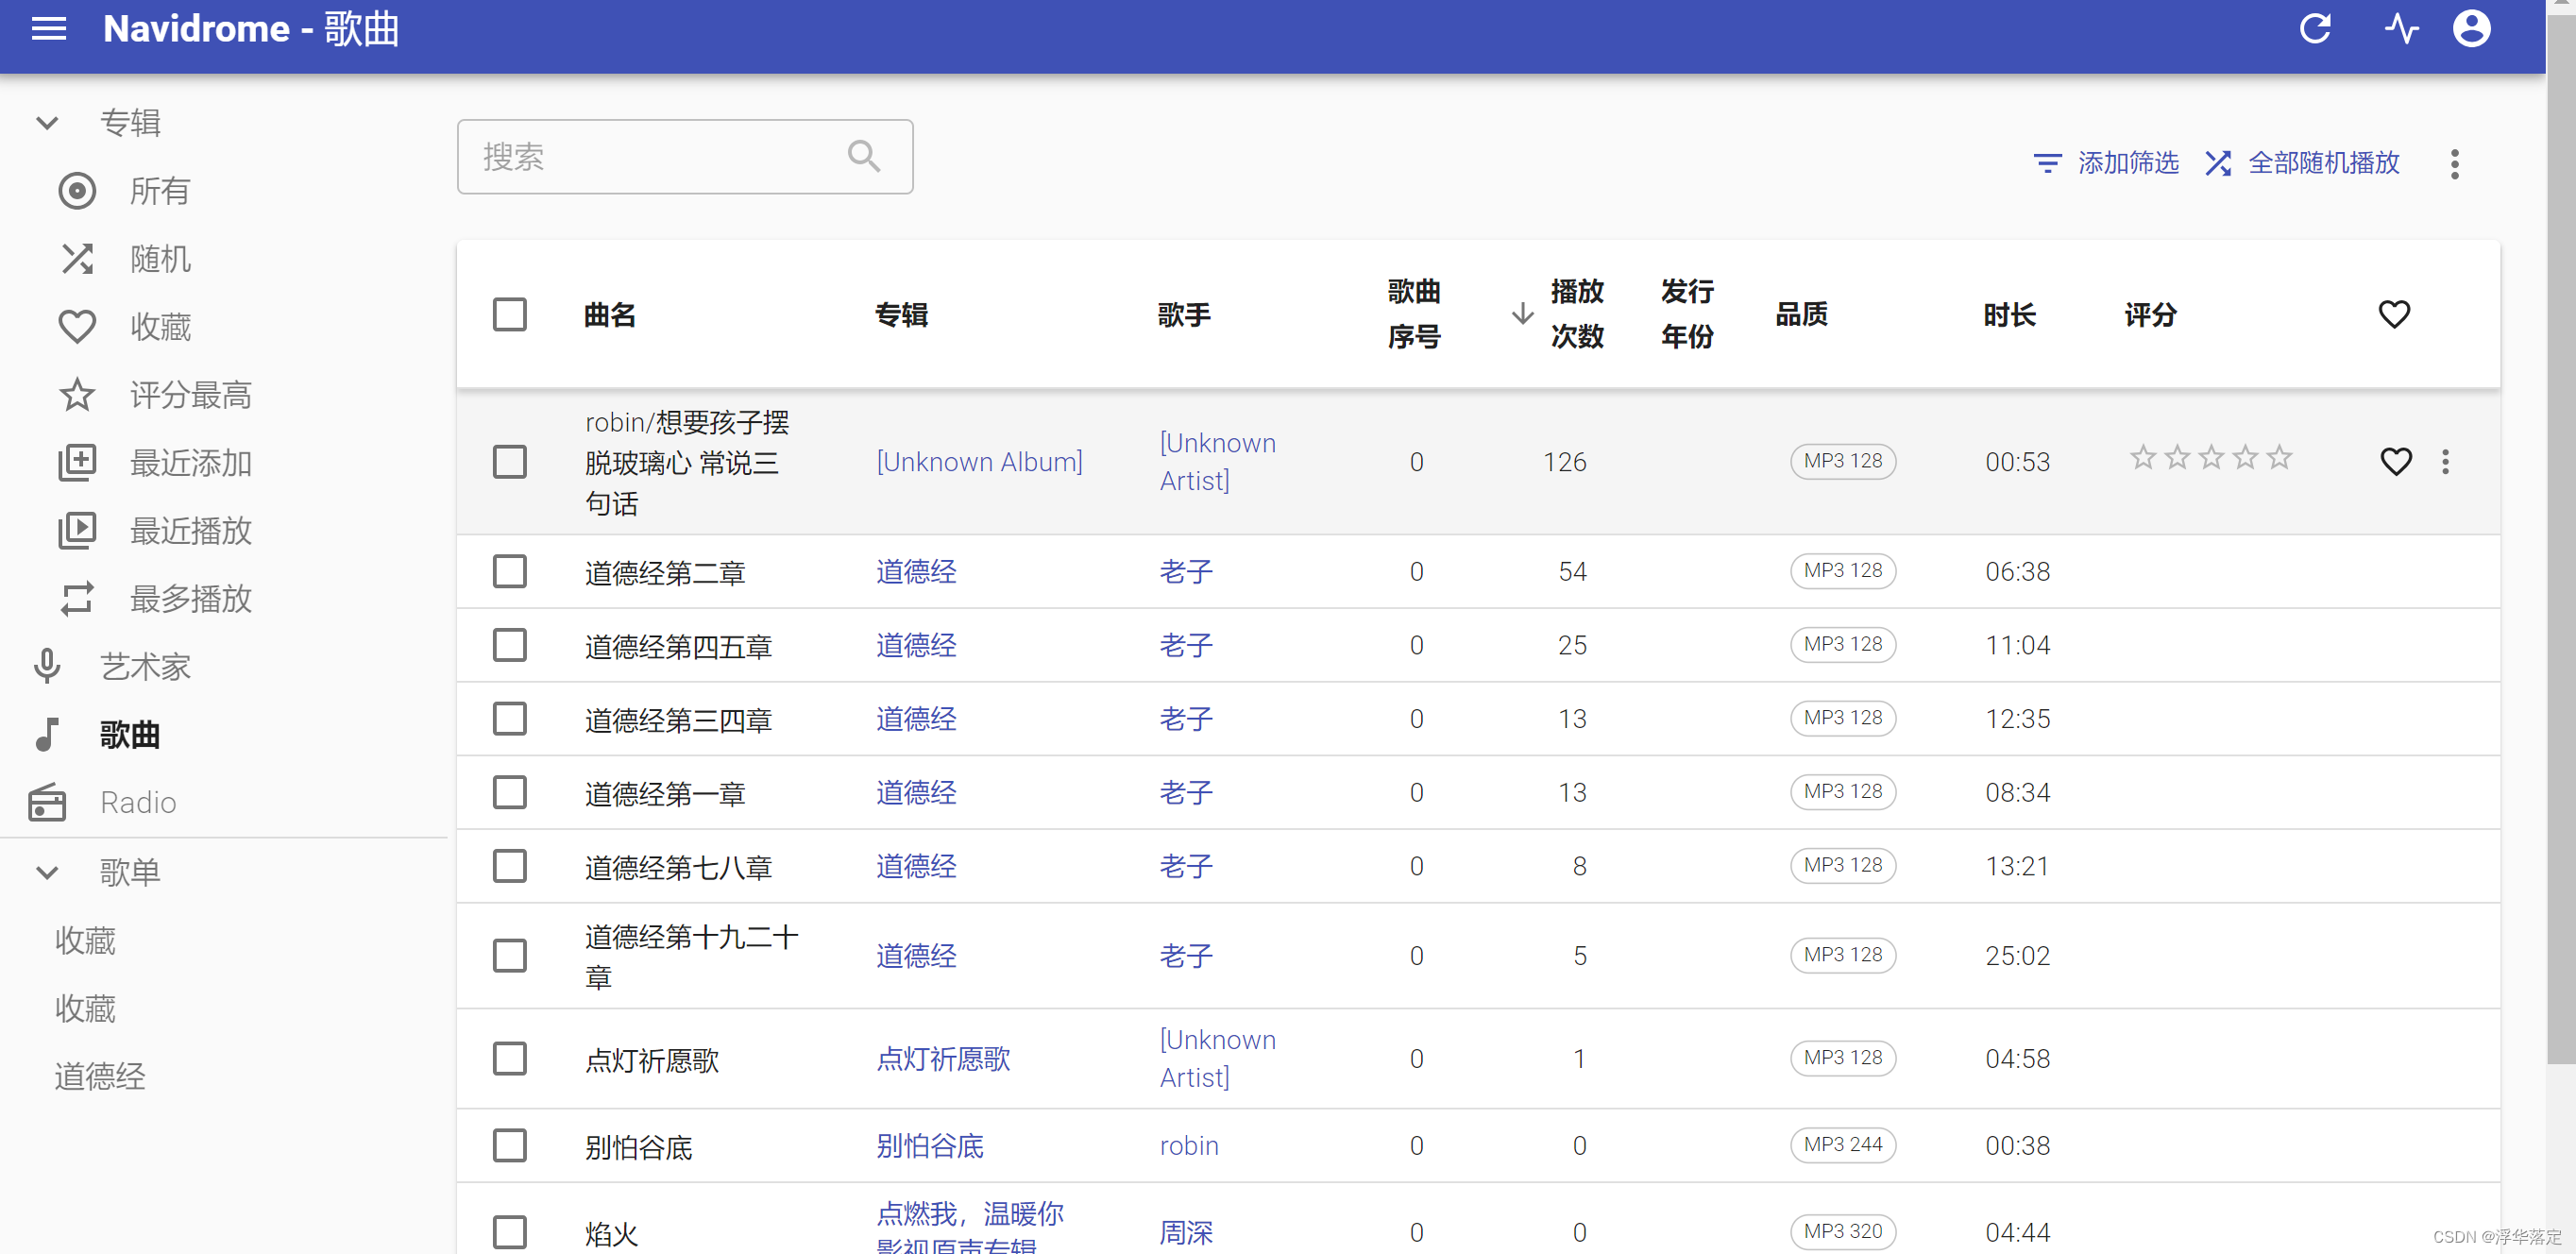The image size is (2576, 1254).
Task: Click the 所有 disc icon in the sidebar
Action: pyautogui.click(x=77, y=191)
